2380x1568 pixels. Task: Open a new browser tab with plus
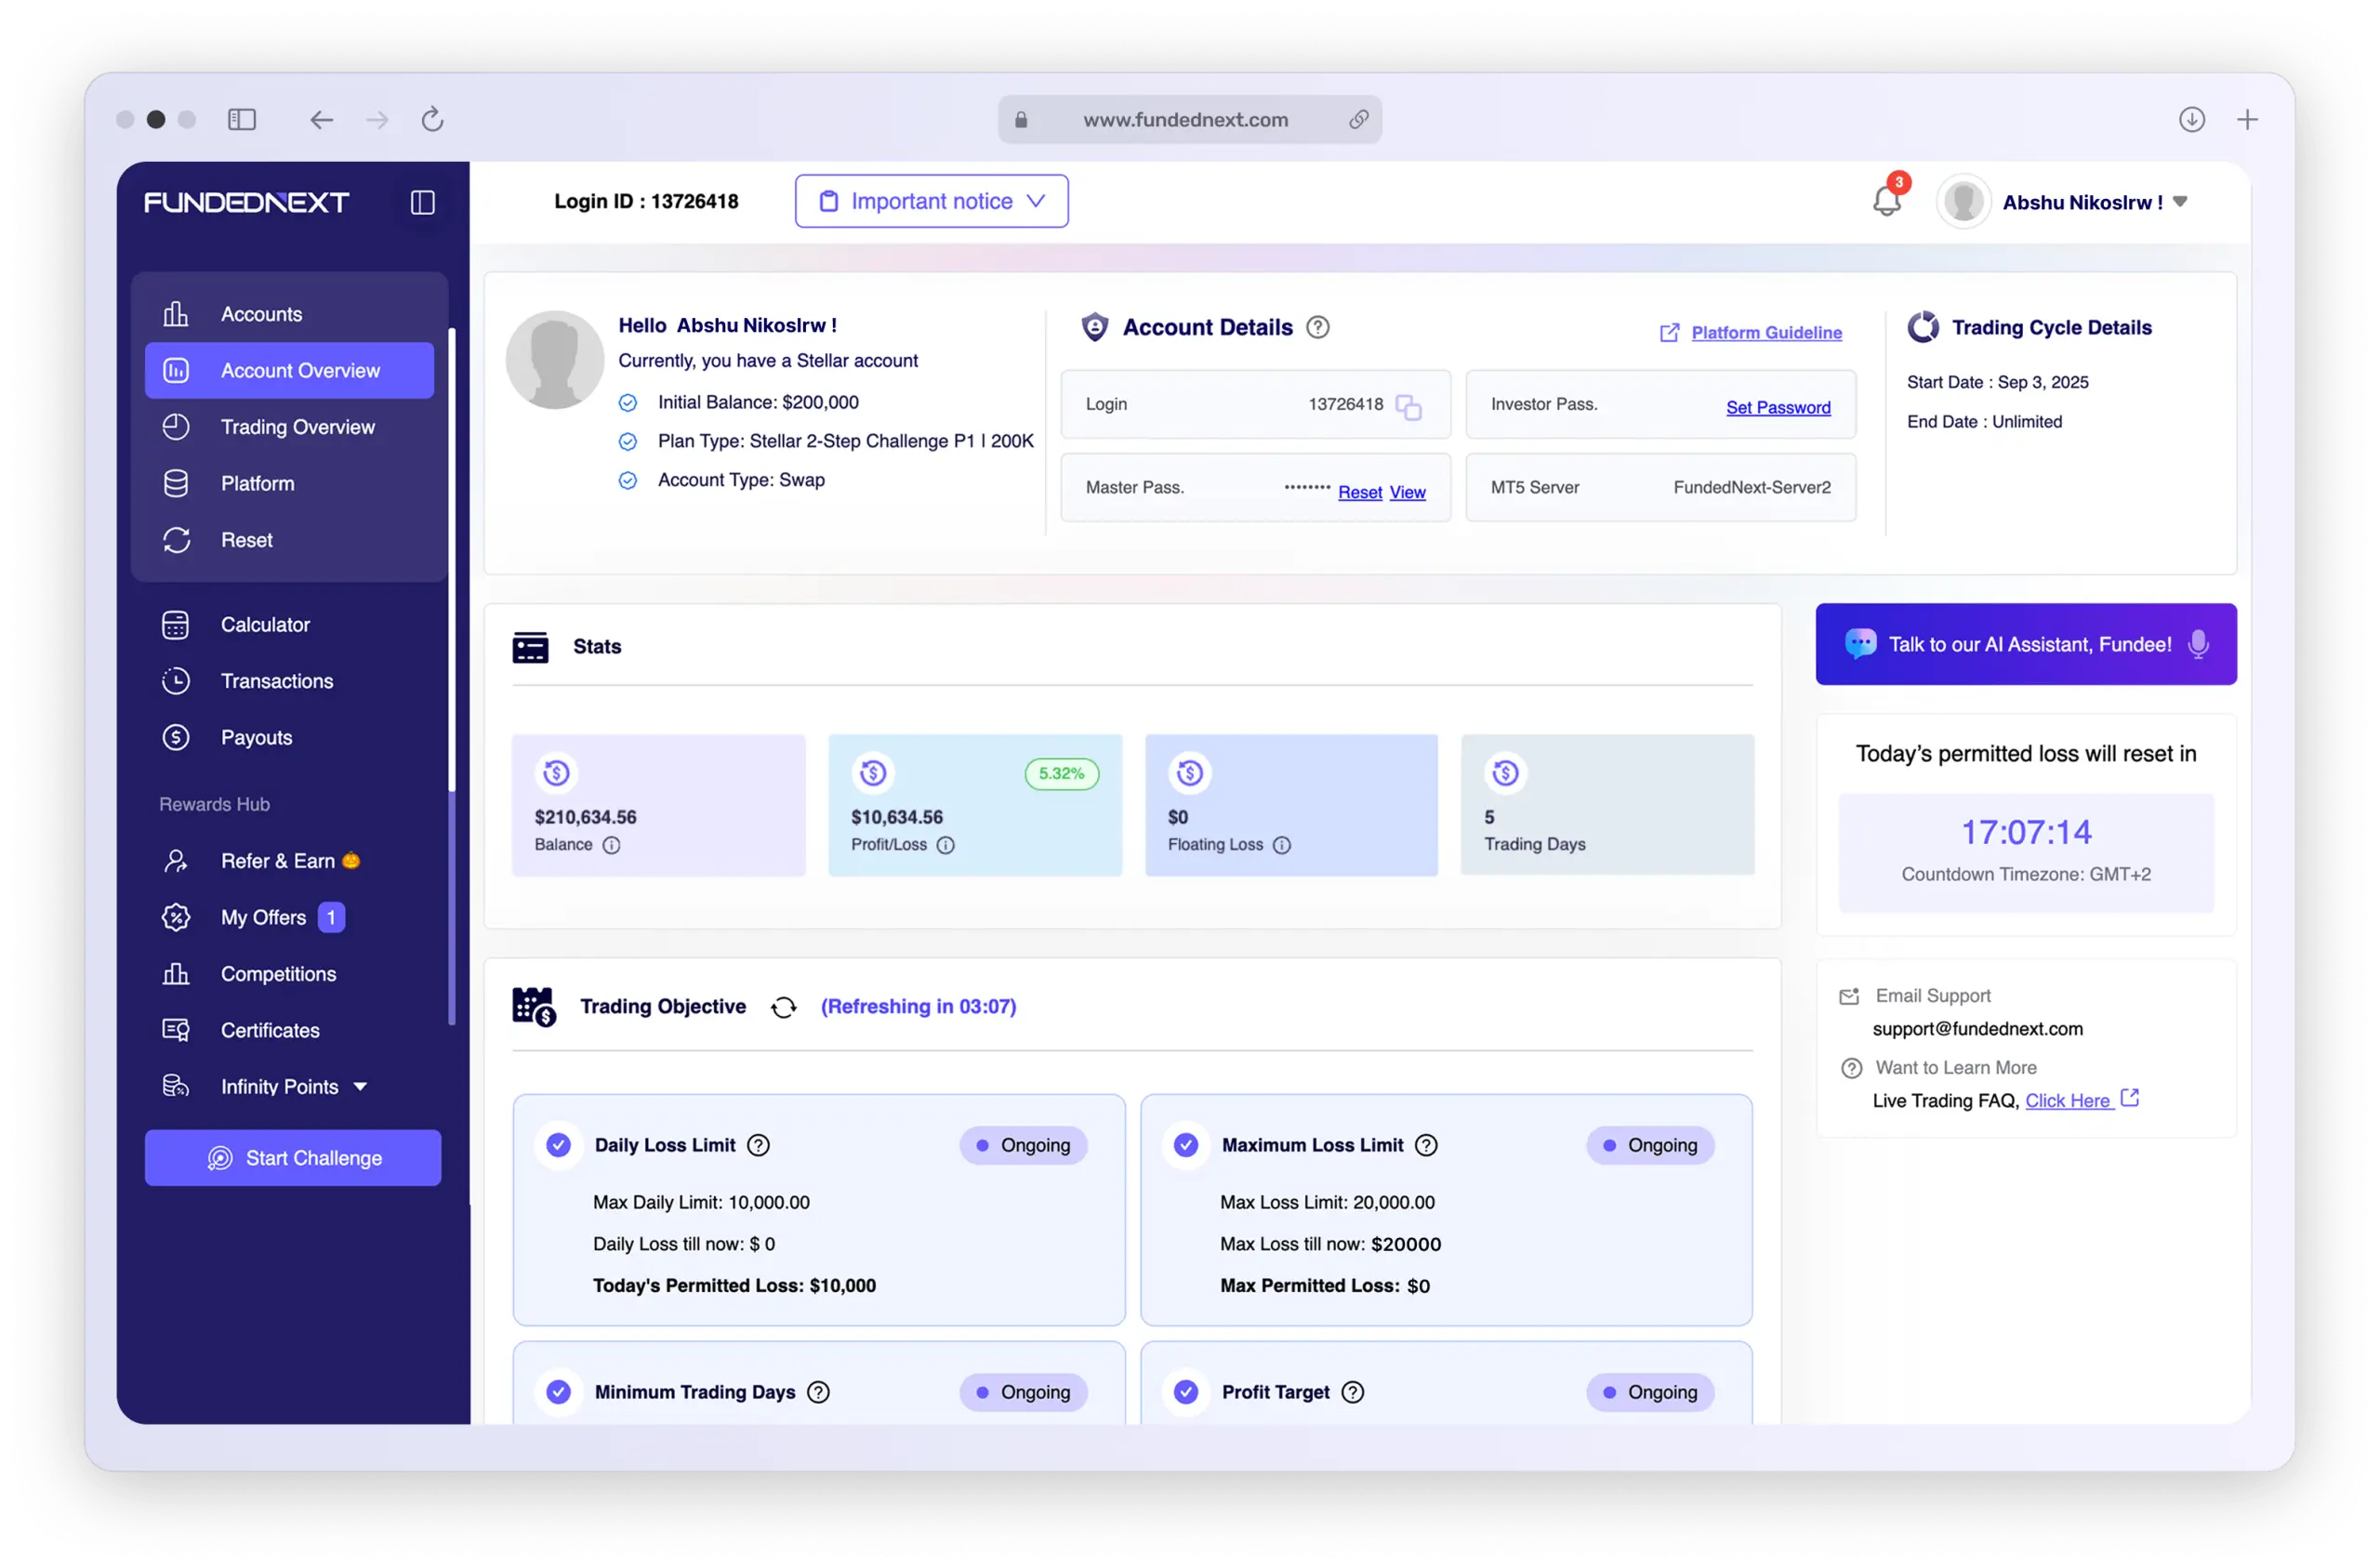pos(2247,120)
